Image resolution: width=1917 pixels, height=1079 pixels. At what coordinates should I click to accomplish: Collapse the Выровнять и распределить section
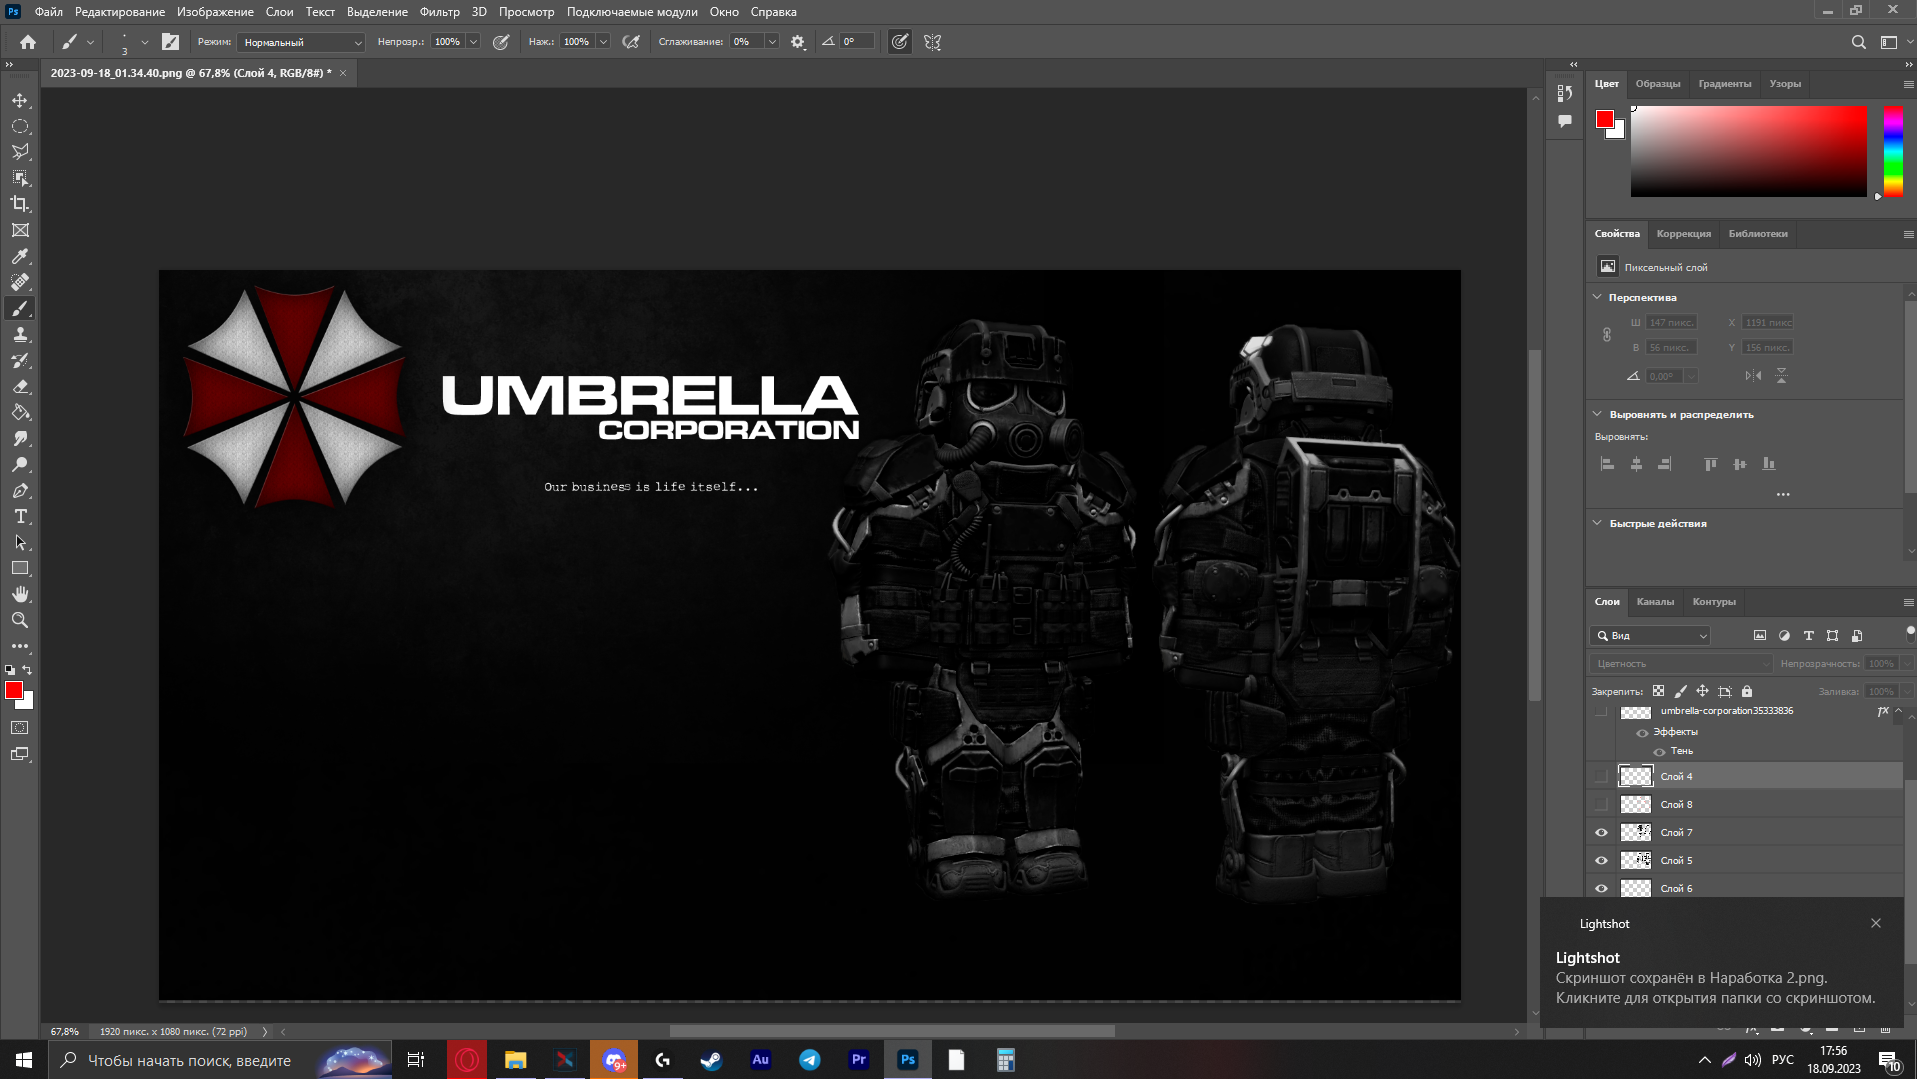pos(1597,414)
